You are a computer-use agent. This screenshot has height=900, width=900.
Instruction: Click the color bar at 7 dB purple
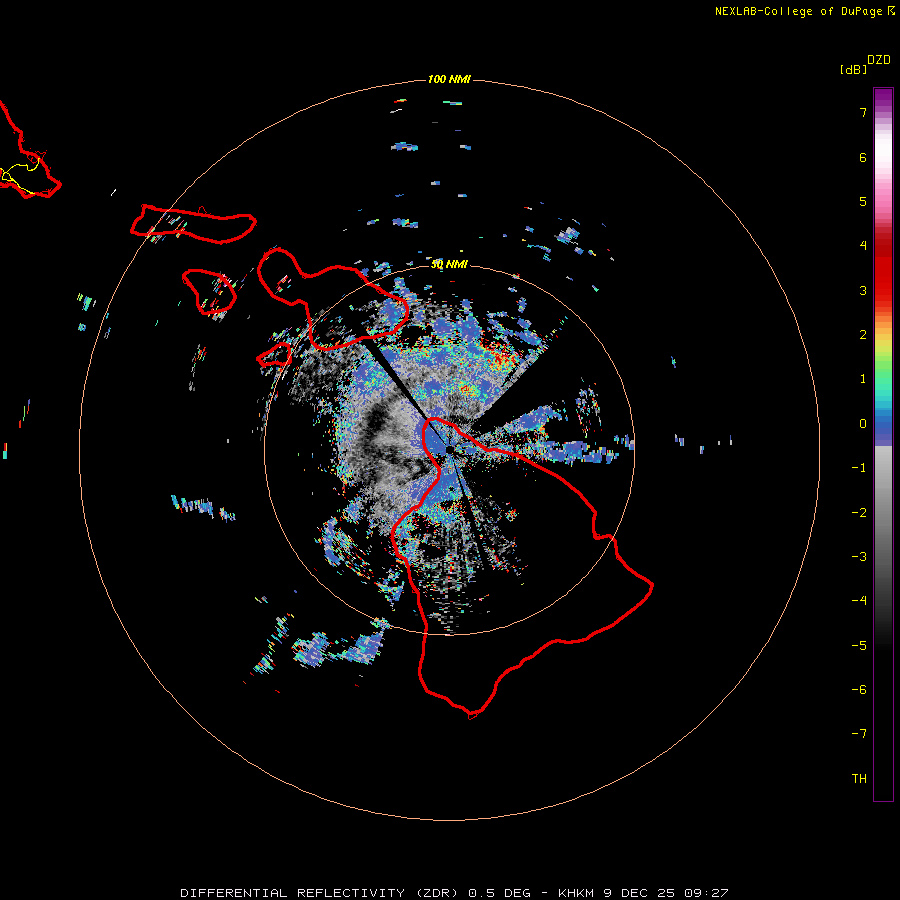pos(883,112)
